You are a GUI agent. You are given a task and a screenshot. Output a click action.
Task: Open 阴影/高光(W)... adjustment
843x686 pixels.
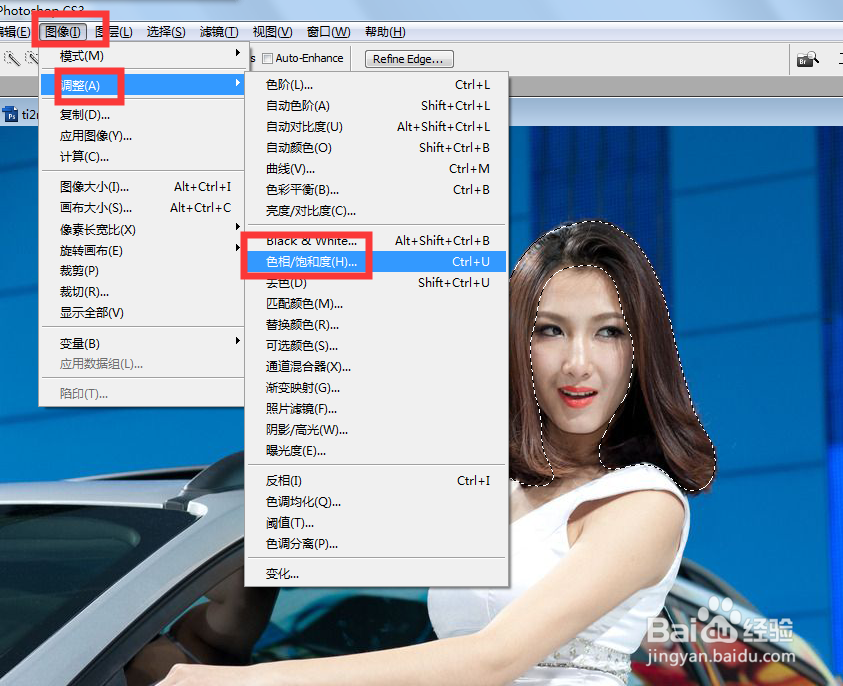click(376, 430)
